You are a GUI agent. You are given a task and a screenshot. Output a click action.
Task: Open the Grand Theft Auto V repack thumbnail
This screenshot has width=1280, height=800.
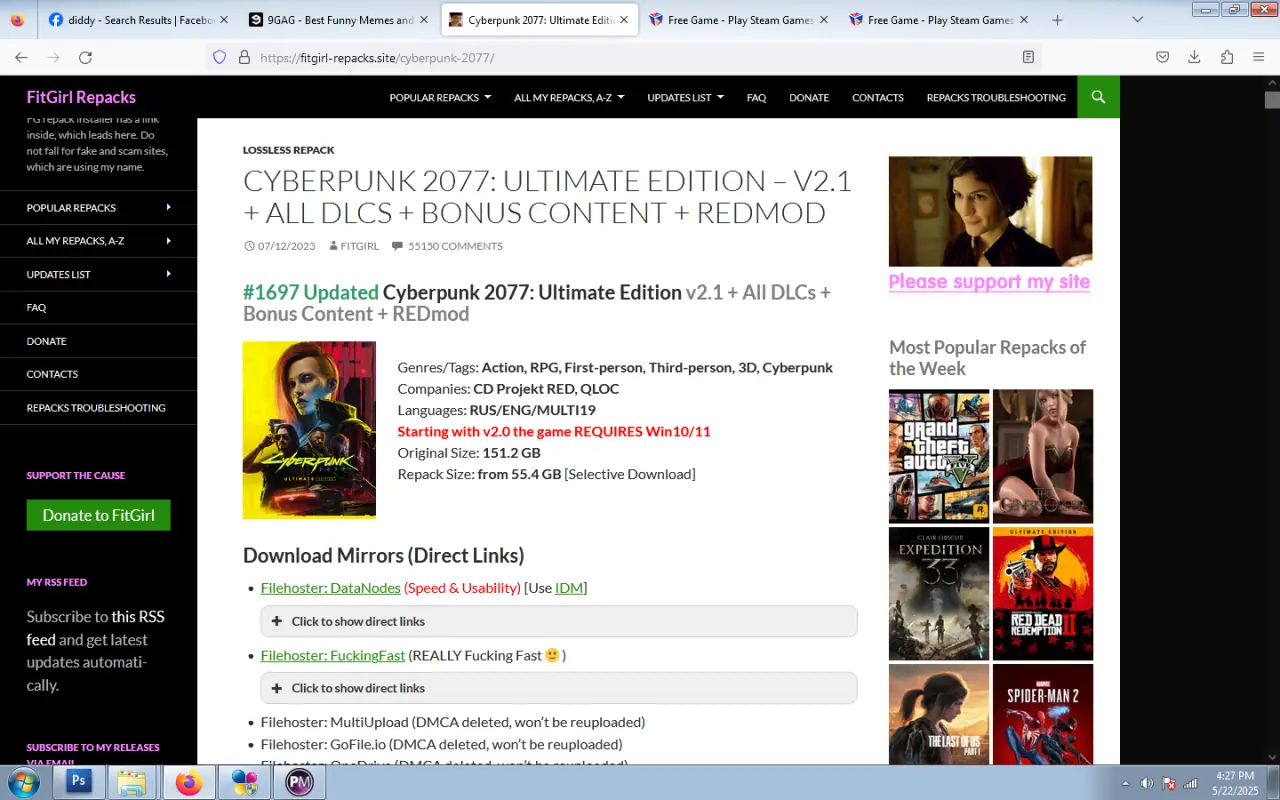tap(939, 456)
